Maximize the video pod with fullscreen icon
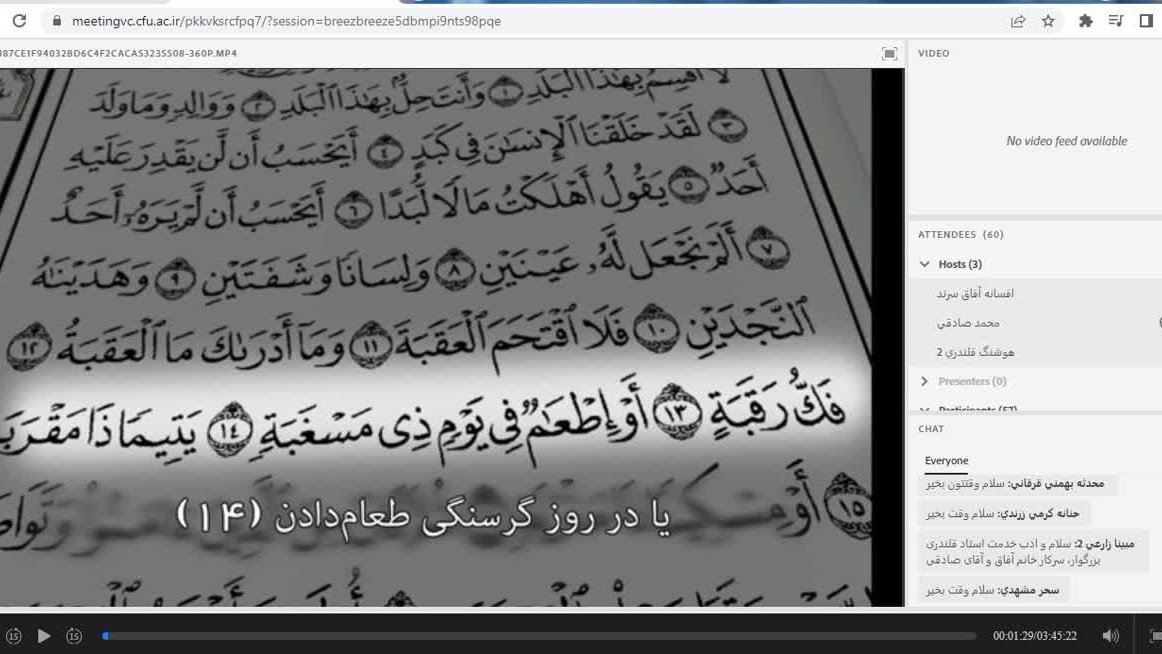 point(889,53)
